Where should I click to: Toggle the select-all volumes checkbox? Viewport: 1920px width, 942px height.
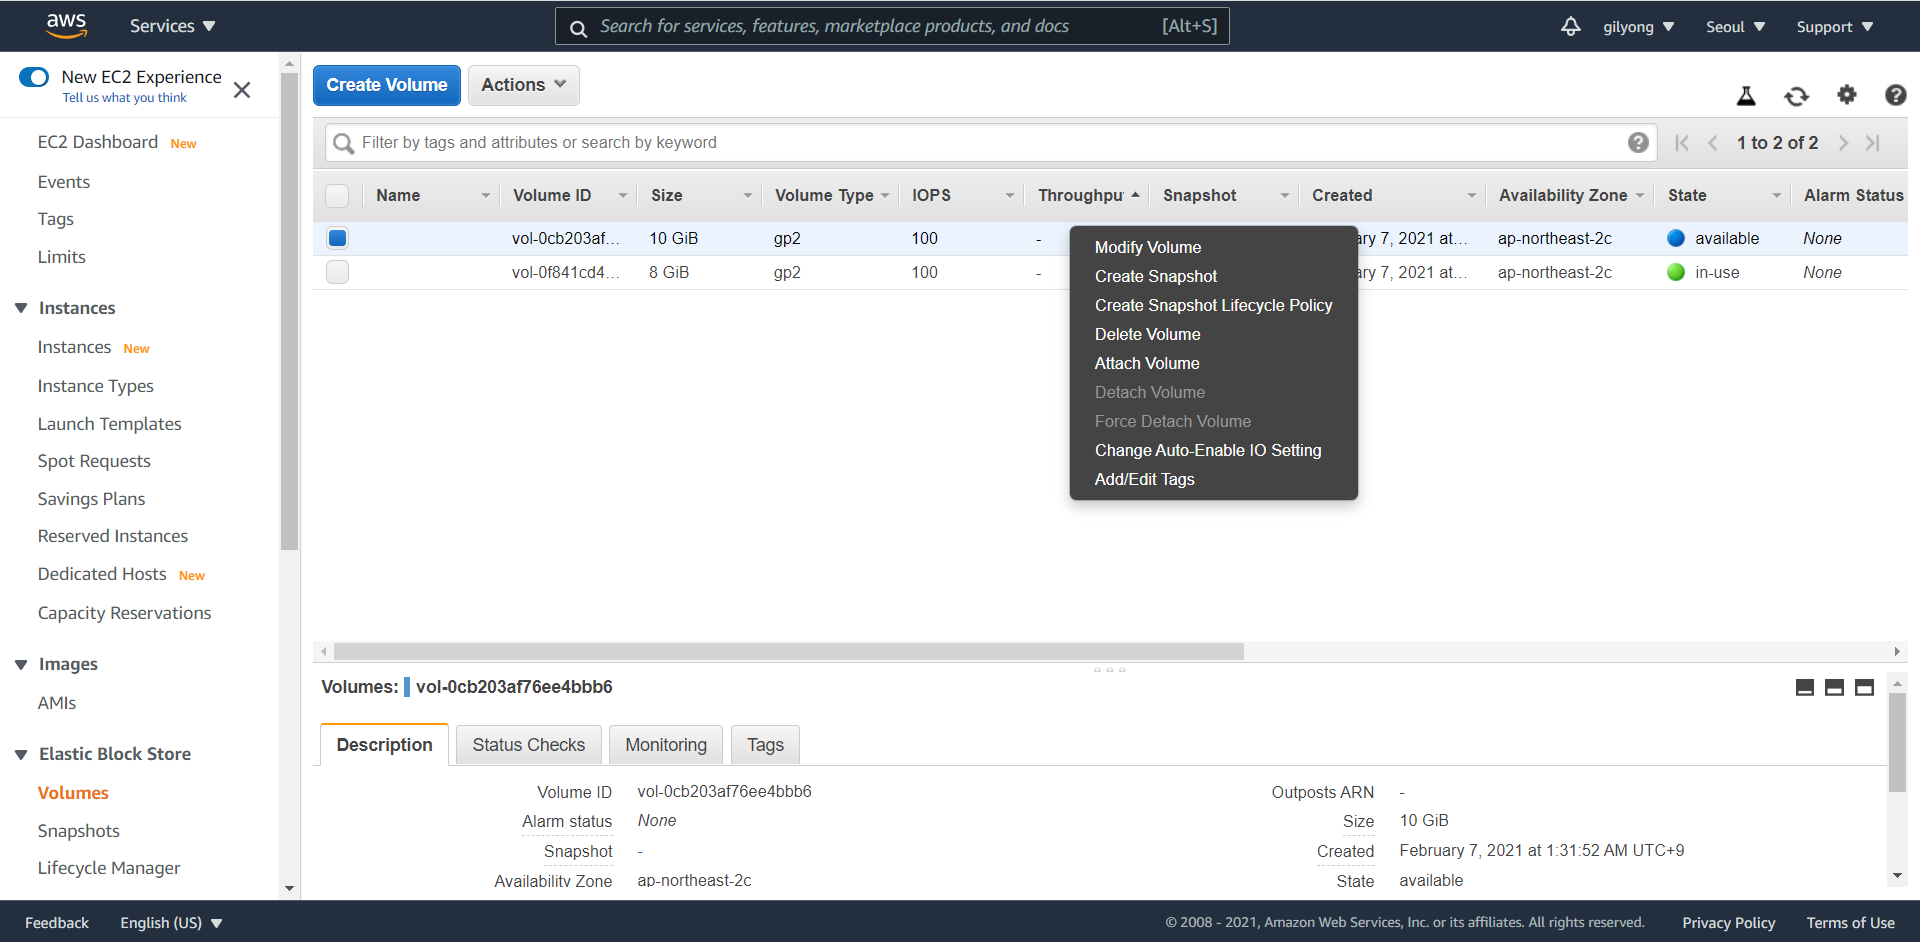click(337, 196)
